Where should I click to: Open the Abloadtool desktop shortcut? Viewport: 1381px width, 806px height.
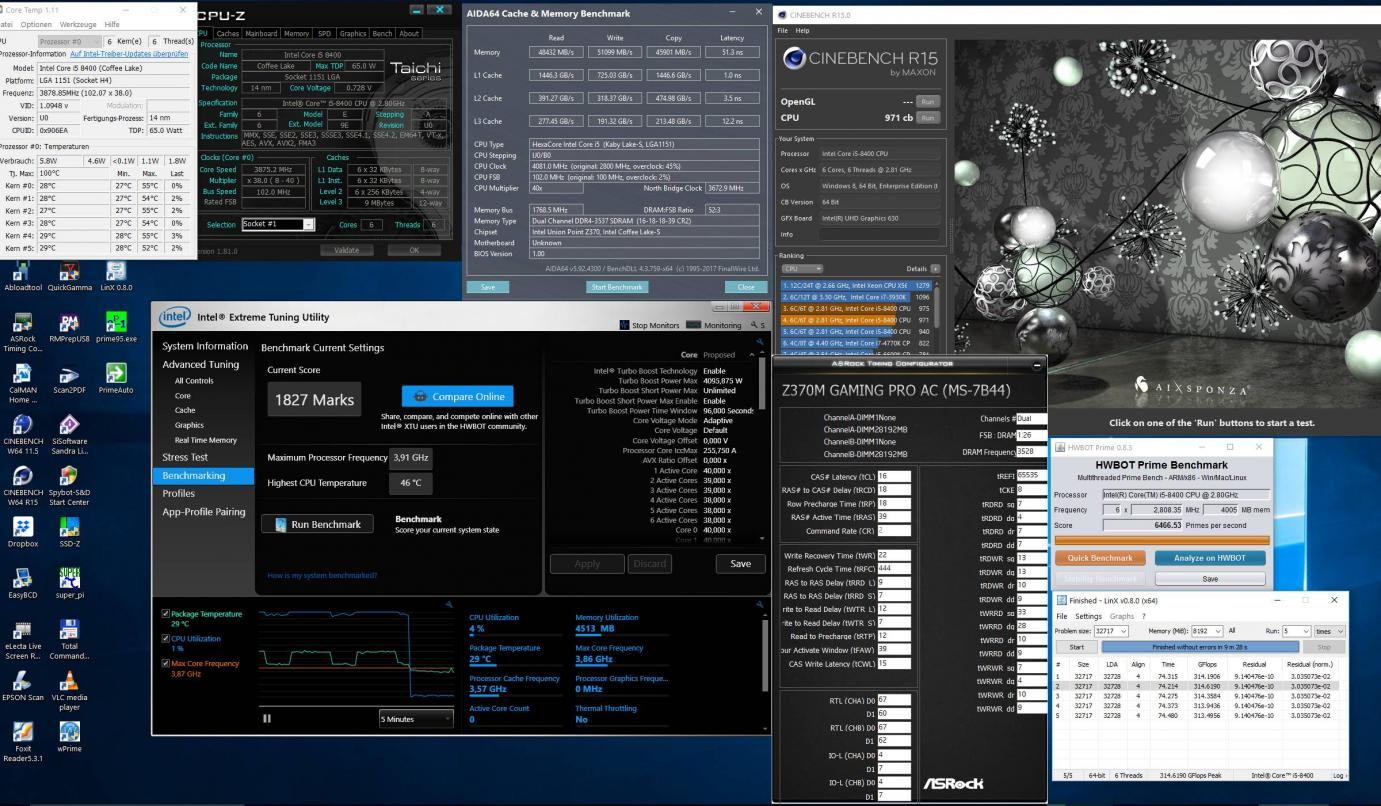23,275
